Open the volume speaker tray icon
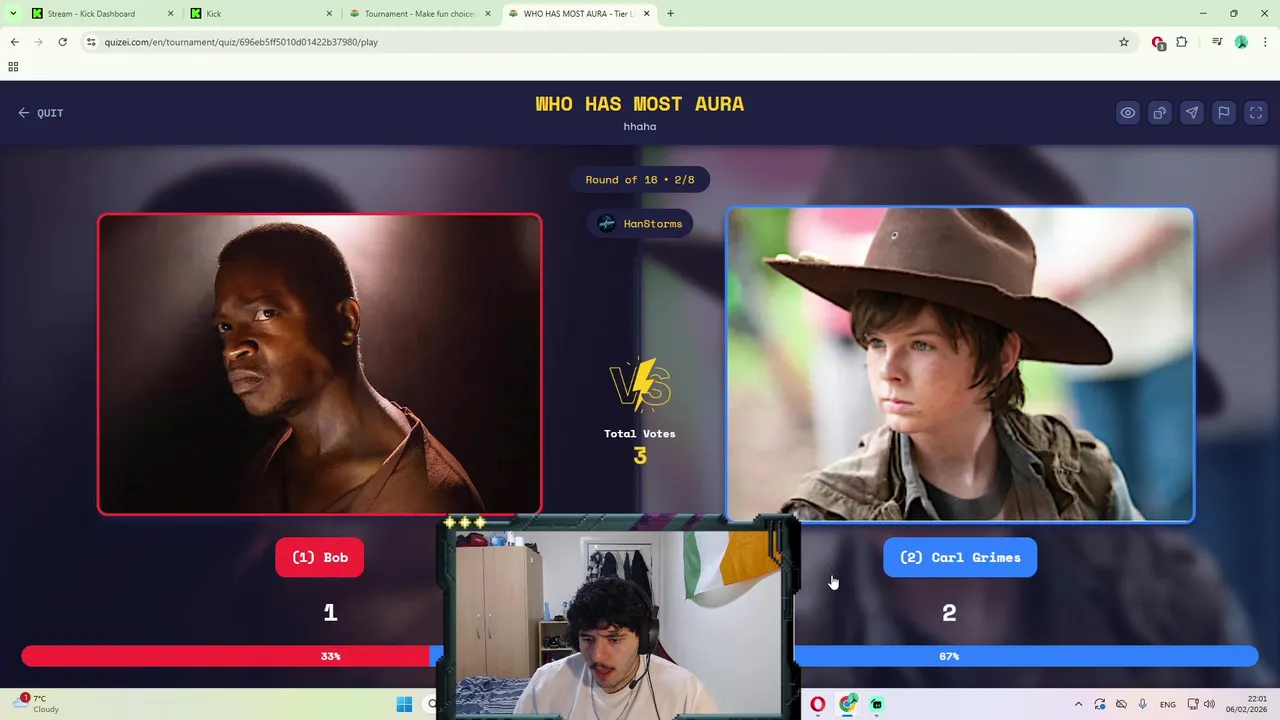 (1209, 704)
